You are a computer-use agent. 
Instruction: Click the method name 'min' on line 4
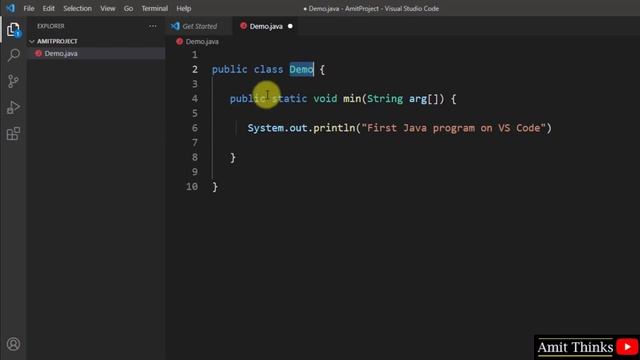pyautogui.click(x=352, y=99)
